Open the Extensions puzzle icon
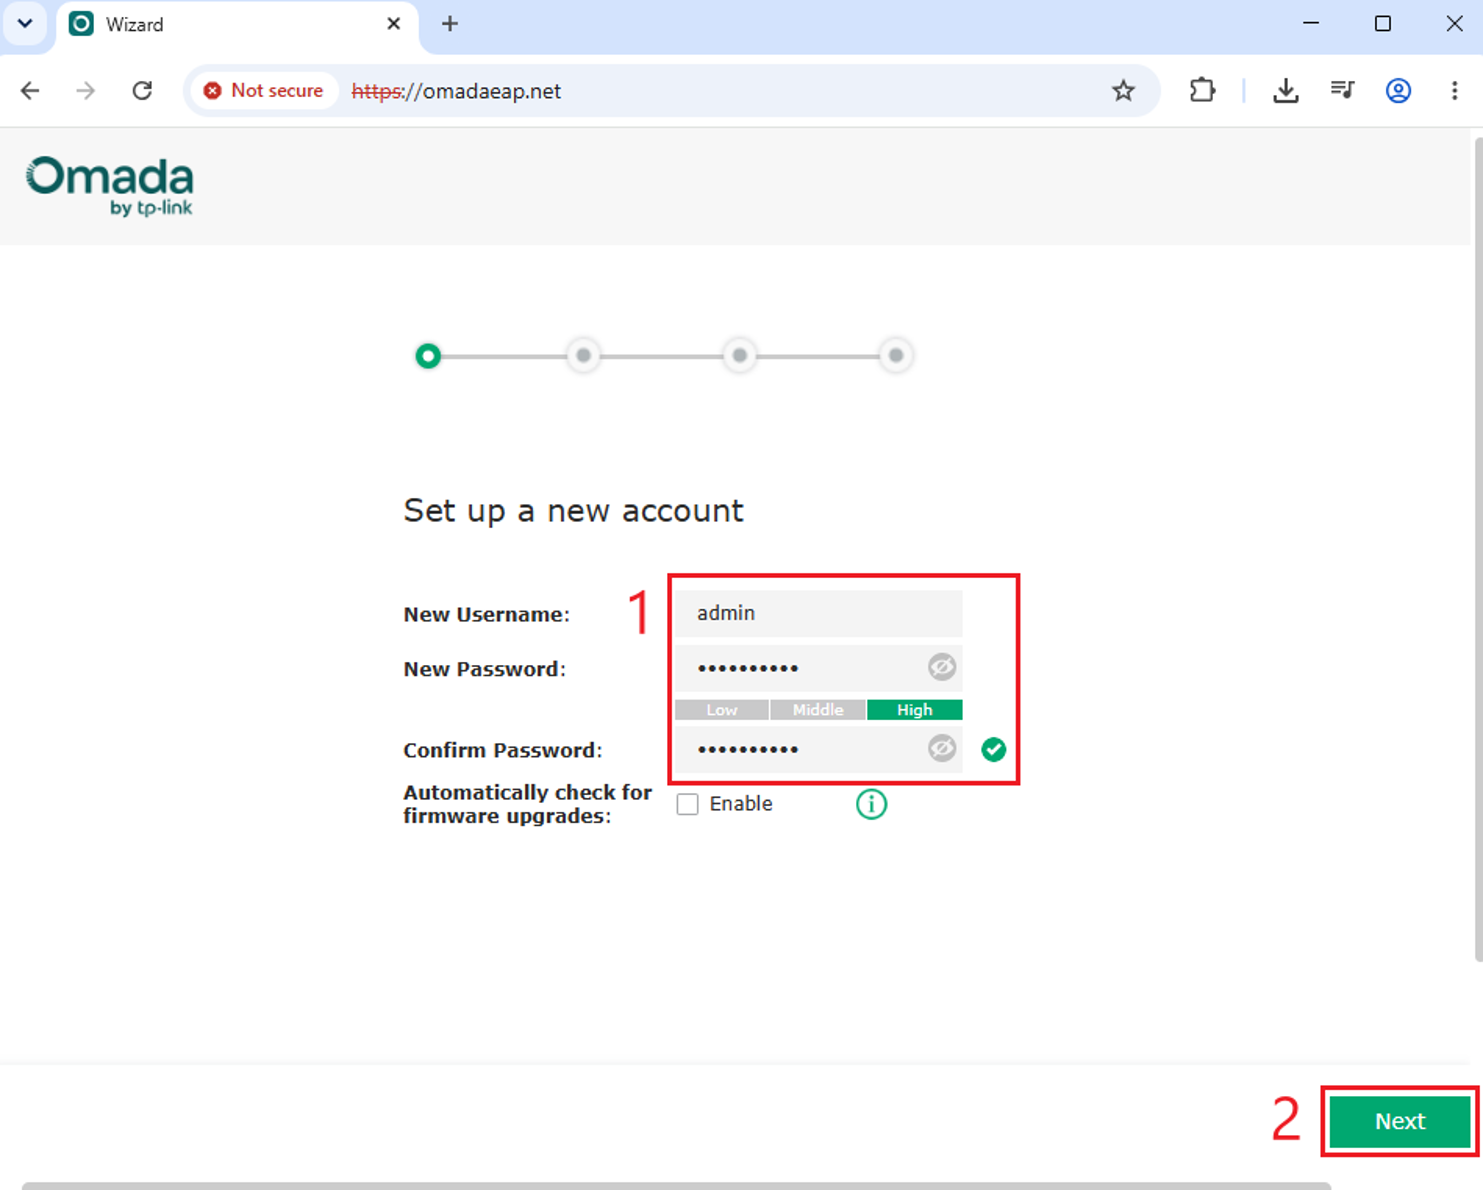This screenshot has width=1483, height=1190. [x=1202, y=91]
